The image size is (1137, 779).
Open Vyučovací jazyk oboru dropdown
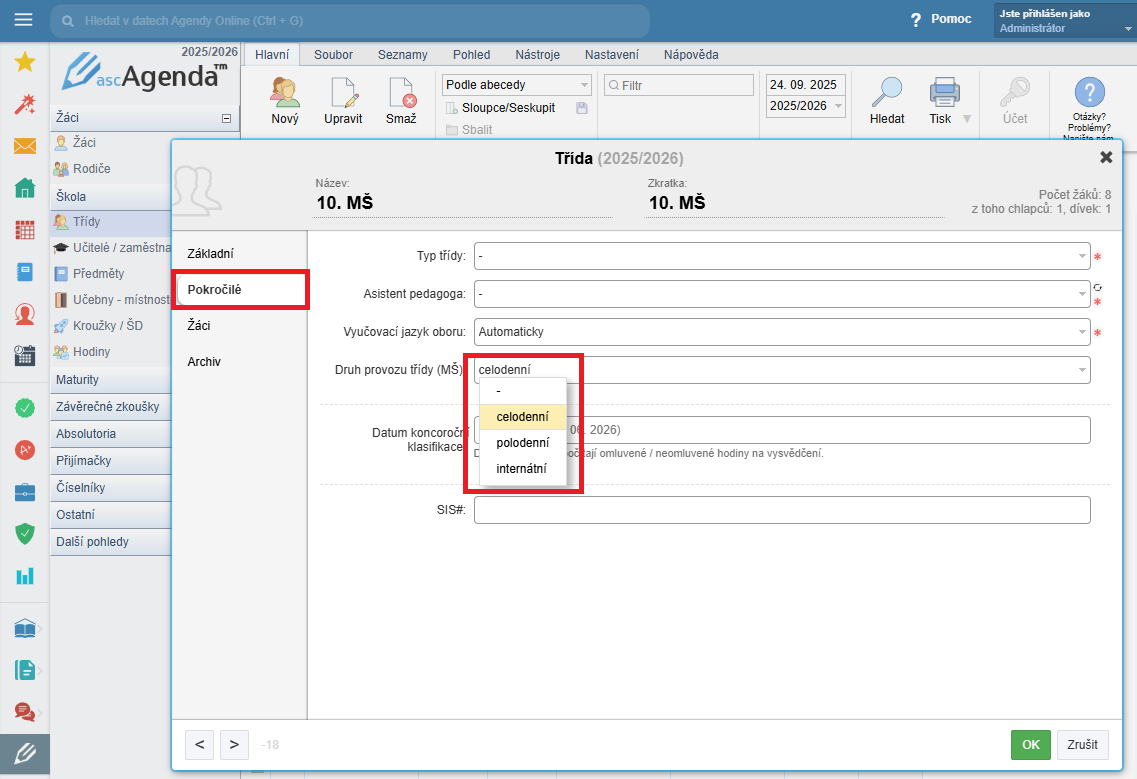[1082, 332]
